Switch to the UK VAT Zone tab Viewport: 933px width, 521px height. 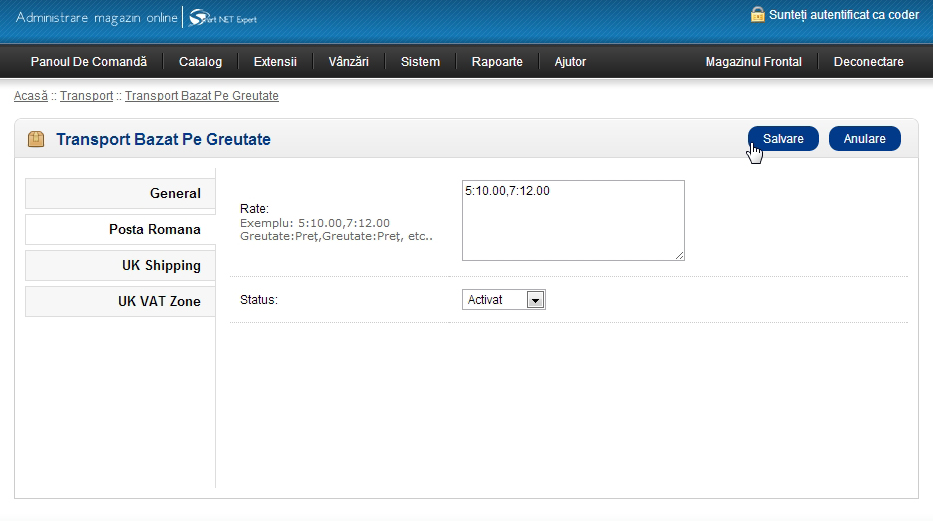coord(120,302)
